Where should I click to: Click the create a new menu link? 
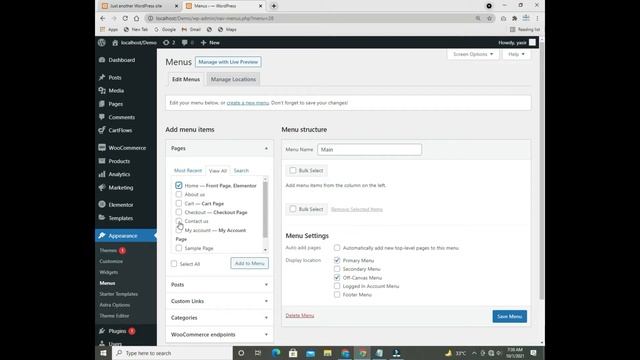coord(248,103)
